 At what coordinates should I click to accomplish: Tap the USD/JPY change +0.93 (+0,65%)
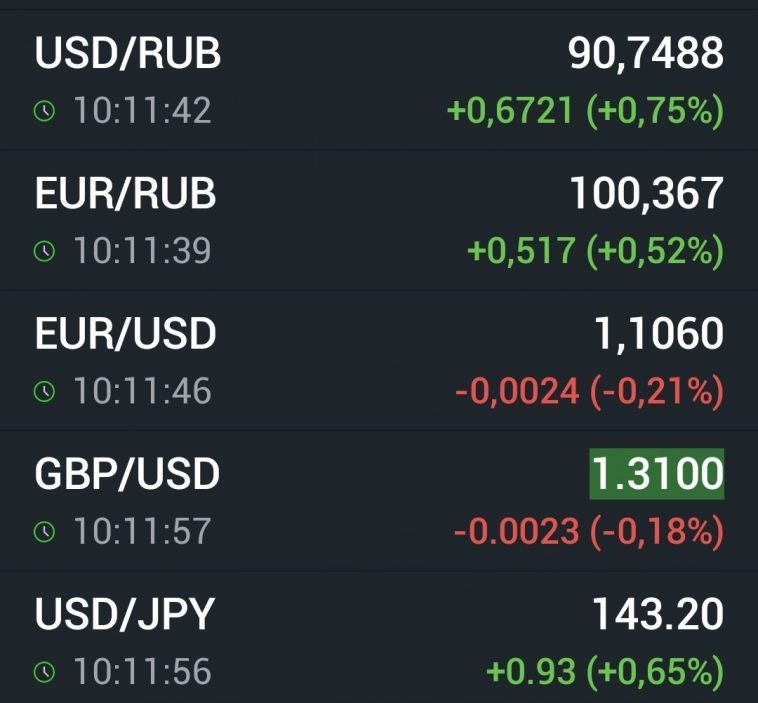(604, 671)
